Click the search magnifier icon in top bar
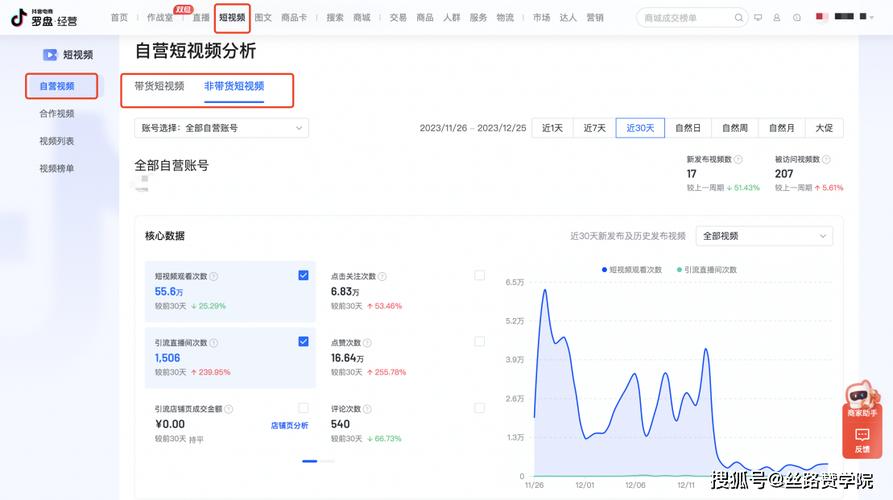The height and width of the screenshot is (500, 893). [739, 18]
